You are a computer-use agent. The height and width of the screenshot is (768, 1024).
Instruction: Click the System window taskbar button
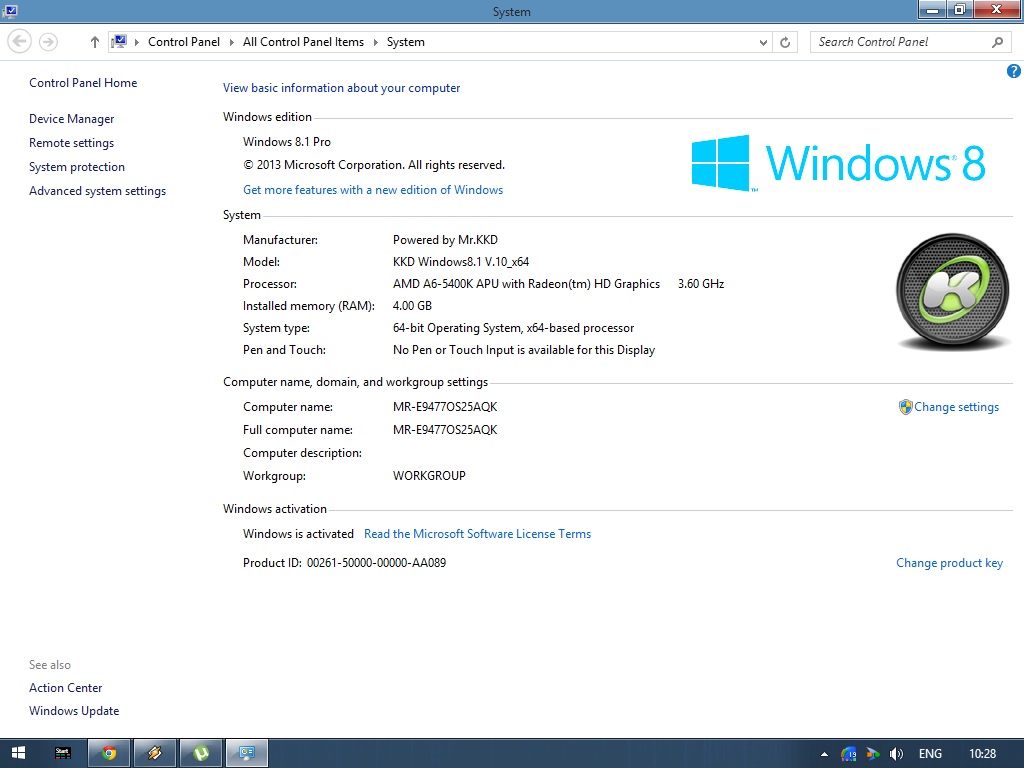(247, 753)
